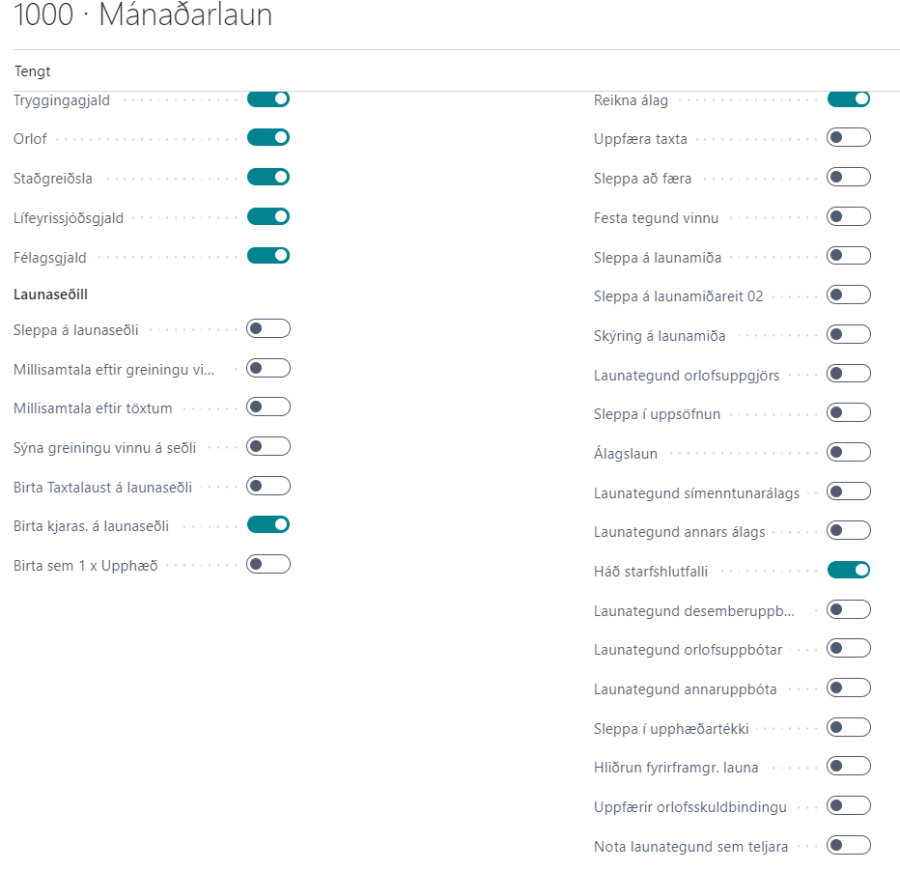Switch off Félagsgjald toggle
The width and height of the screenshot is (900, 870).
click(x=268, y=256)
